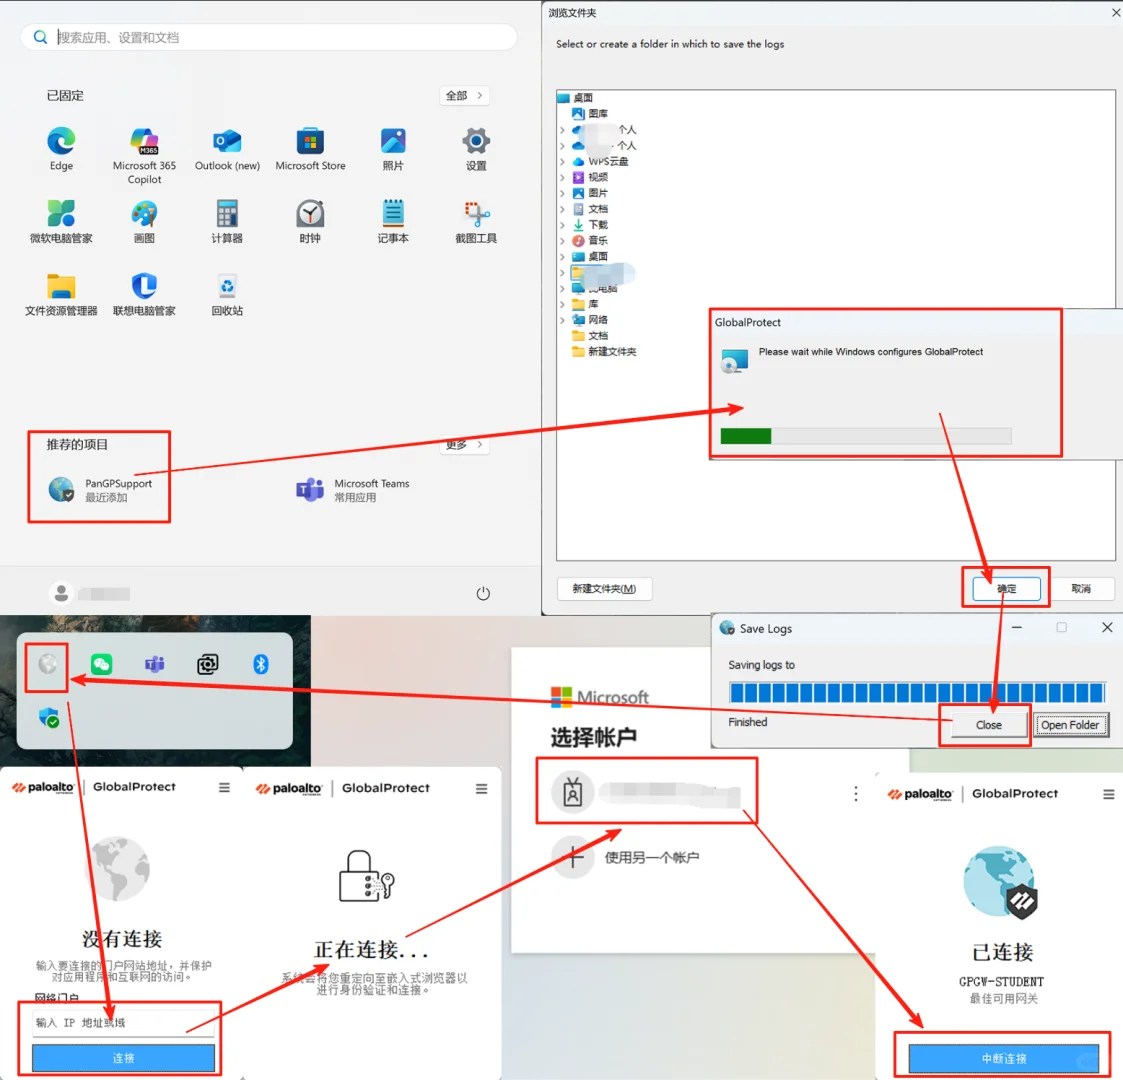
Task: Open 计算器 calculator
Action: pos(227,221)
